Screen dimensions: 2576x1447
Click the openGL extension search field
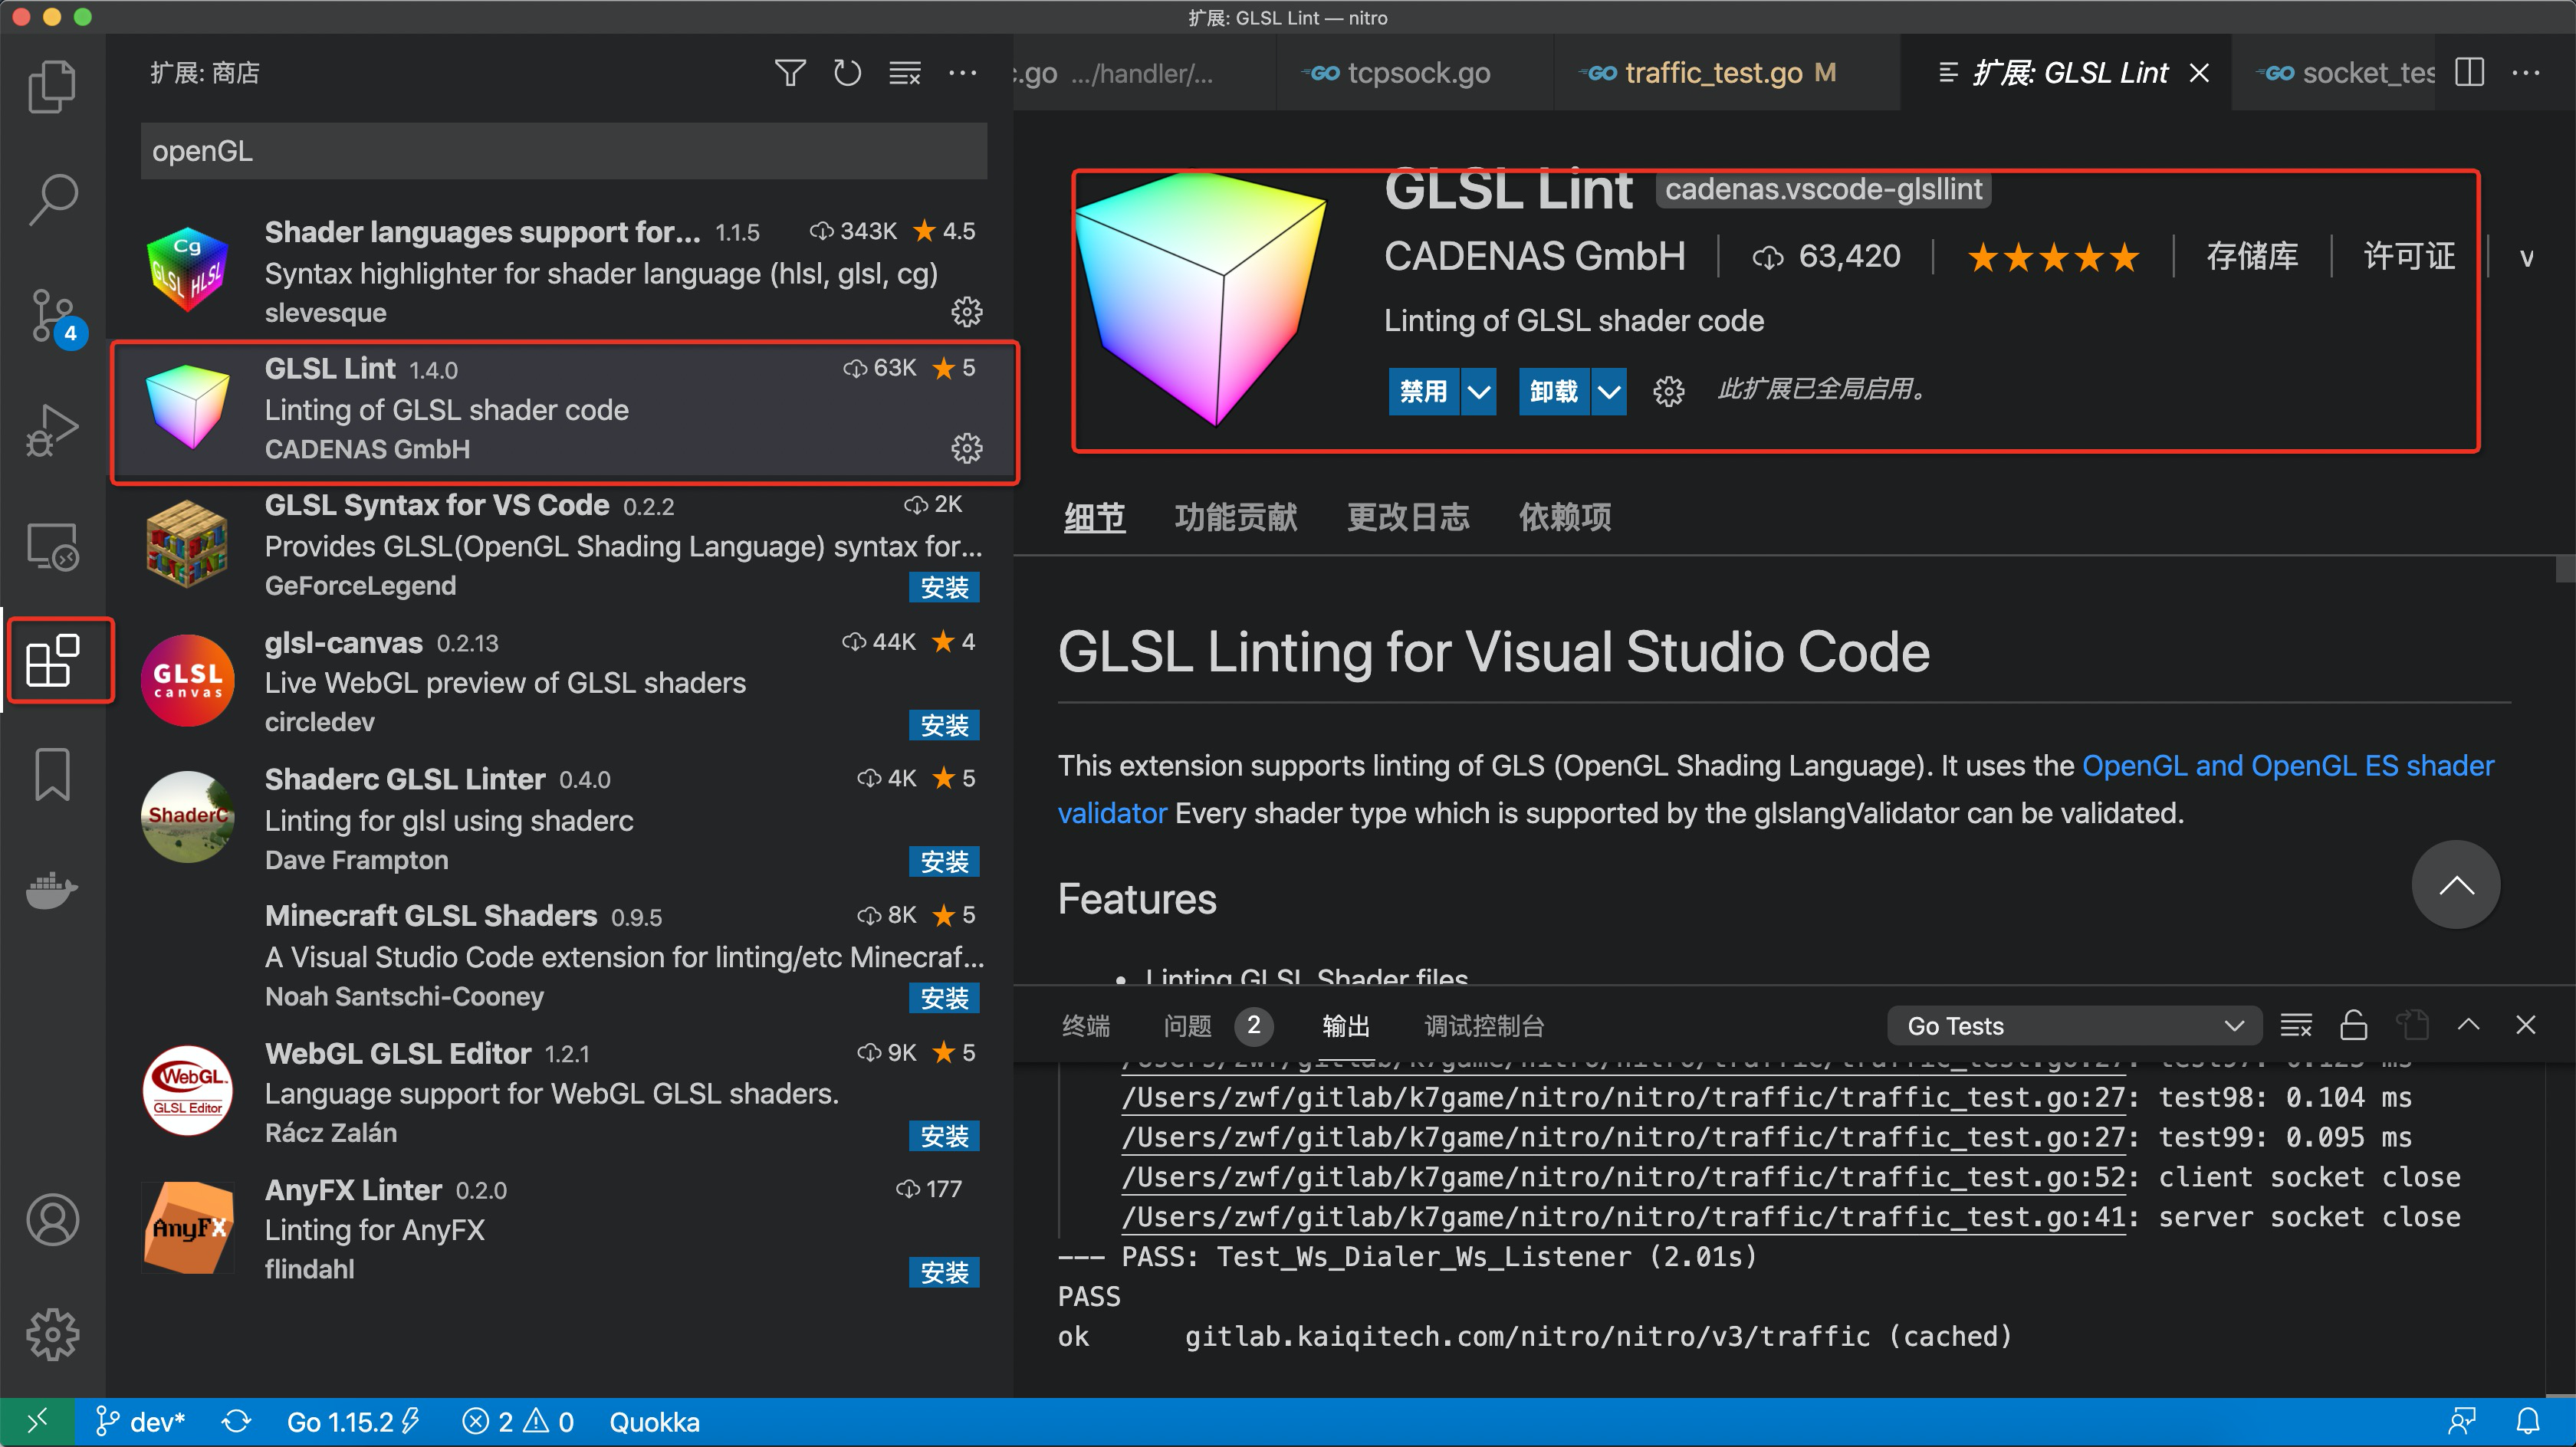coord(564,151)
